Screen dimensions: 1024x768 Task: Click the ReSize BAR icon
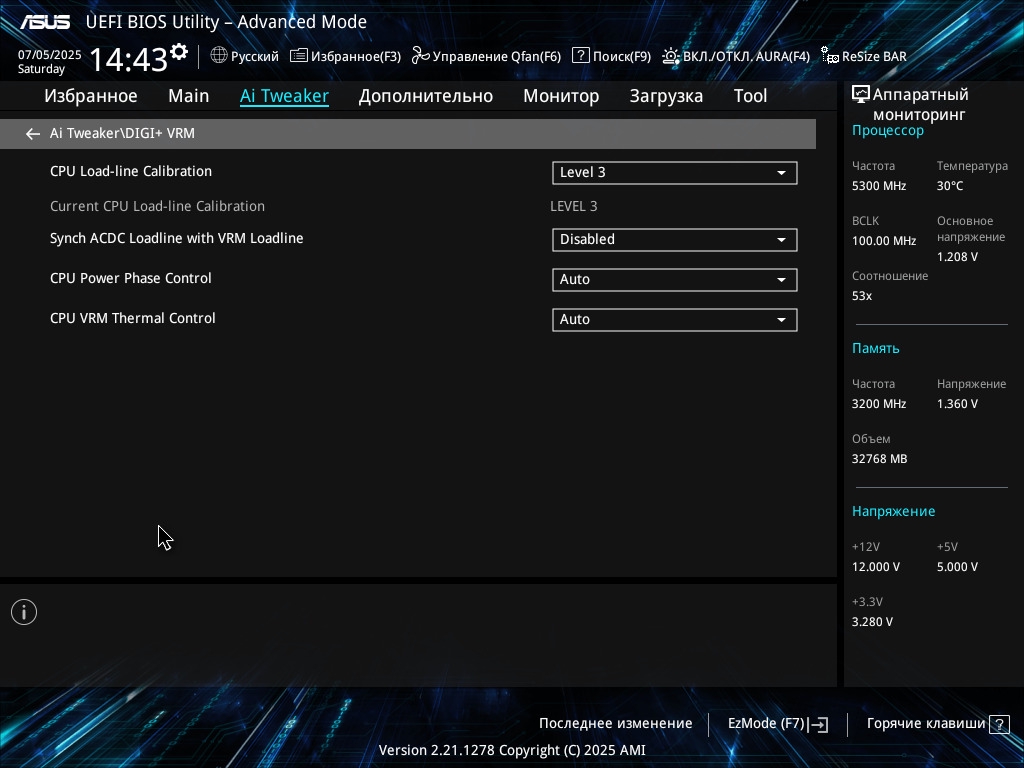(829, 56)
